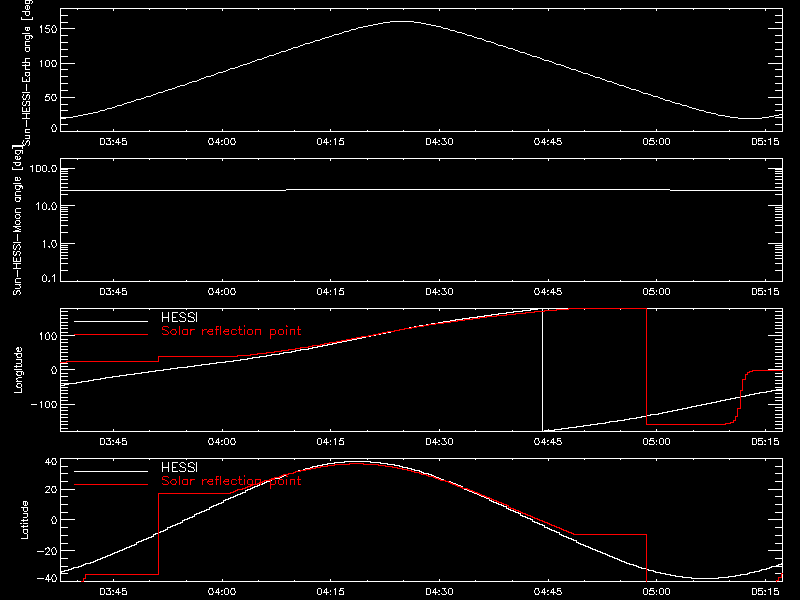This screenshot has width=800, height=600.
Task: Click the 20 tick on Latitude plot
Action: (x=51, y=489)
